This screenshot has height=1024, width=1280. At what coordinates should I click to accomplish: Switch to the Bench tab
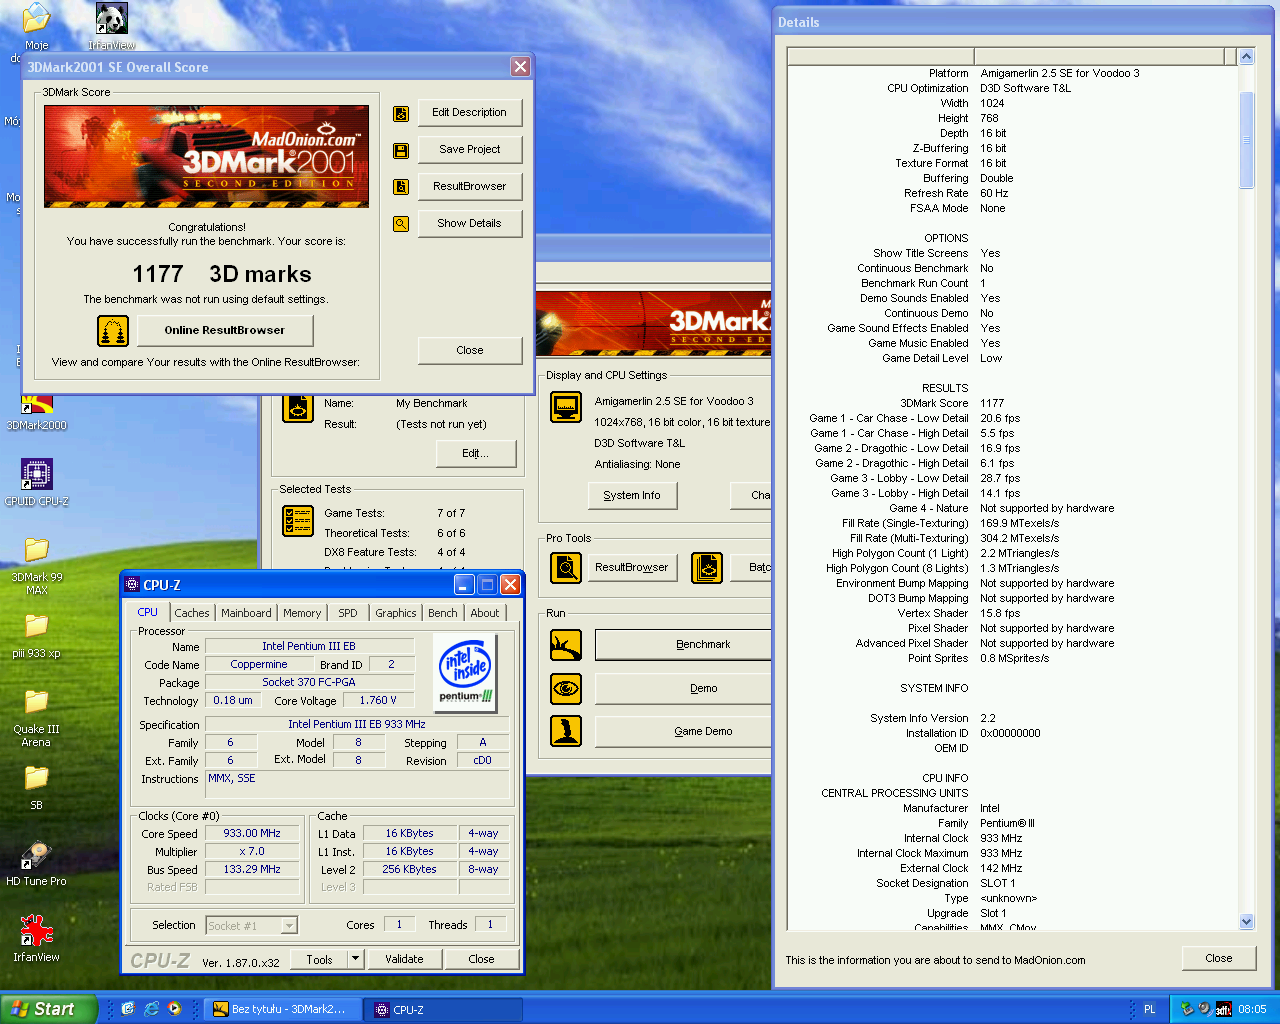coord(443,614)
